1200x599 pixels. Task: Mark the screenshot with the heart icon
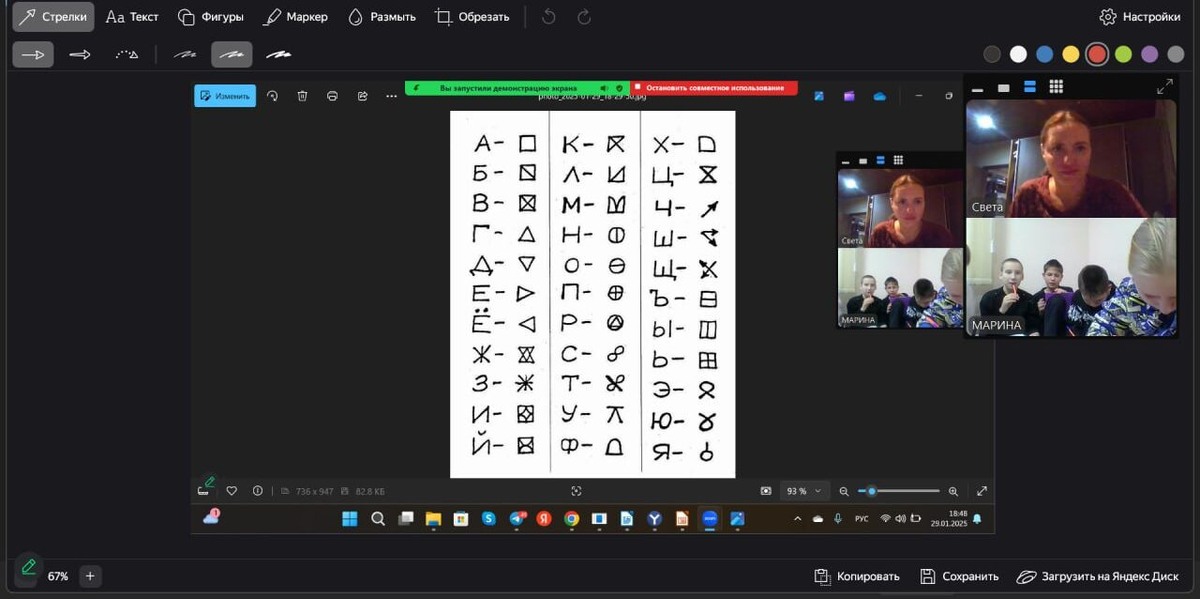231,490
